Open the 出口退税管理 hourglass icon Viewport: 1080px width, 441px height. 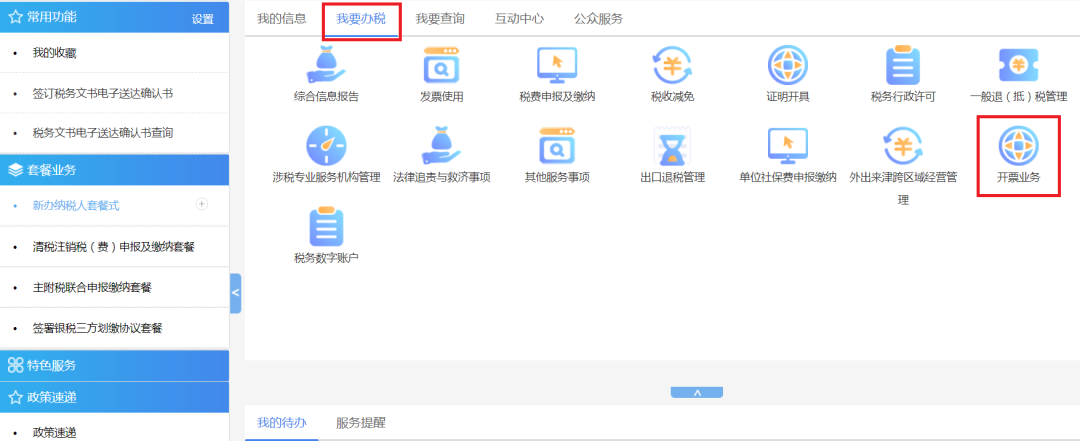click(x=672, y=147)
